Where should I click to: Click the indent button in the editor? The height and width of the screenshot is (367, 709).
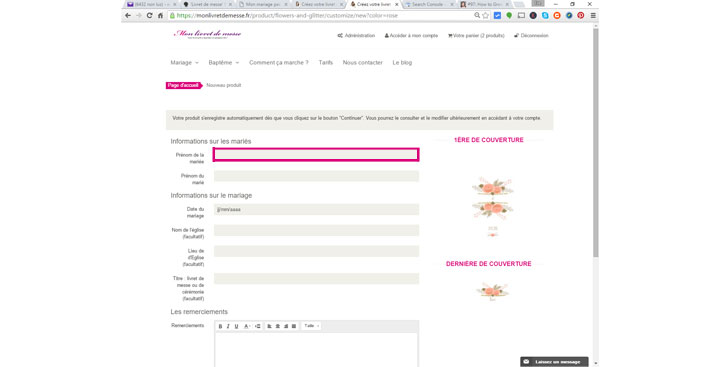258,326
